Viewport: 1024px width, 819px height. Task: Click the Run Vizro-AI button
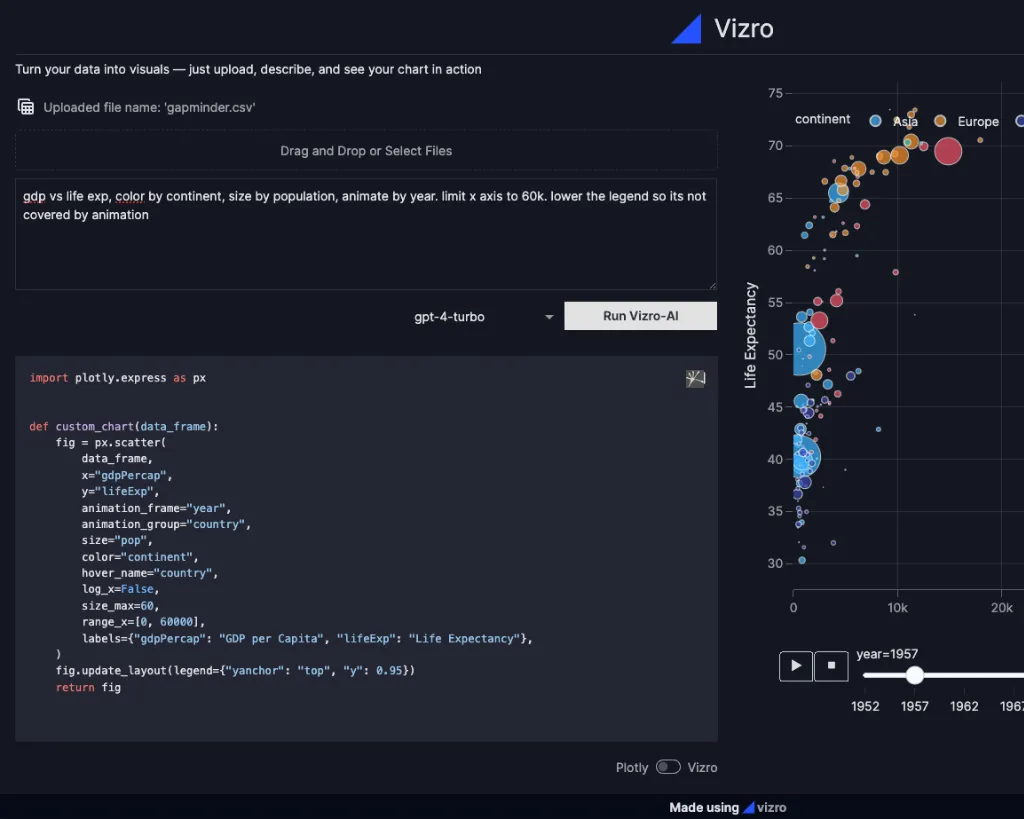tap(640, 316)
